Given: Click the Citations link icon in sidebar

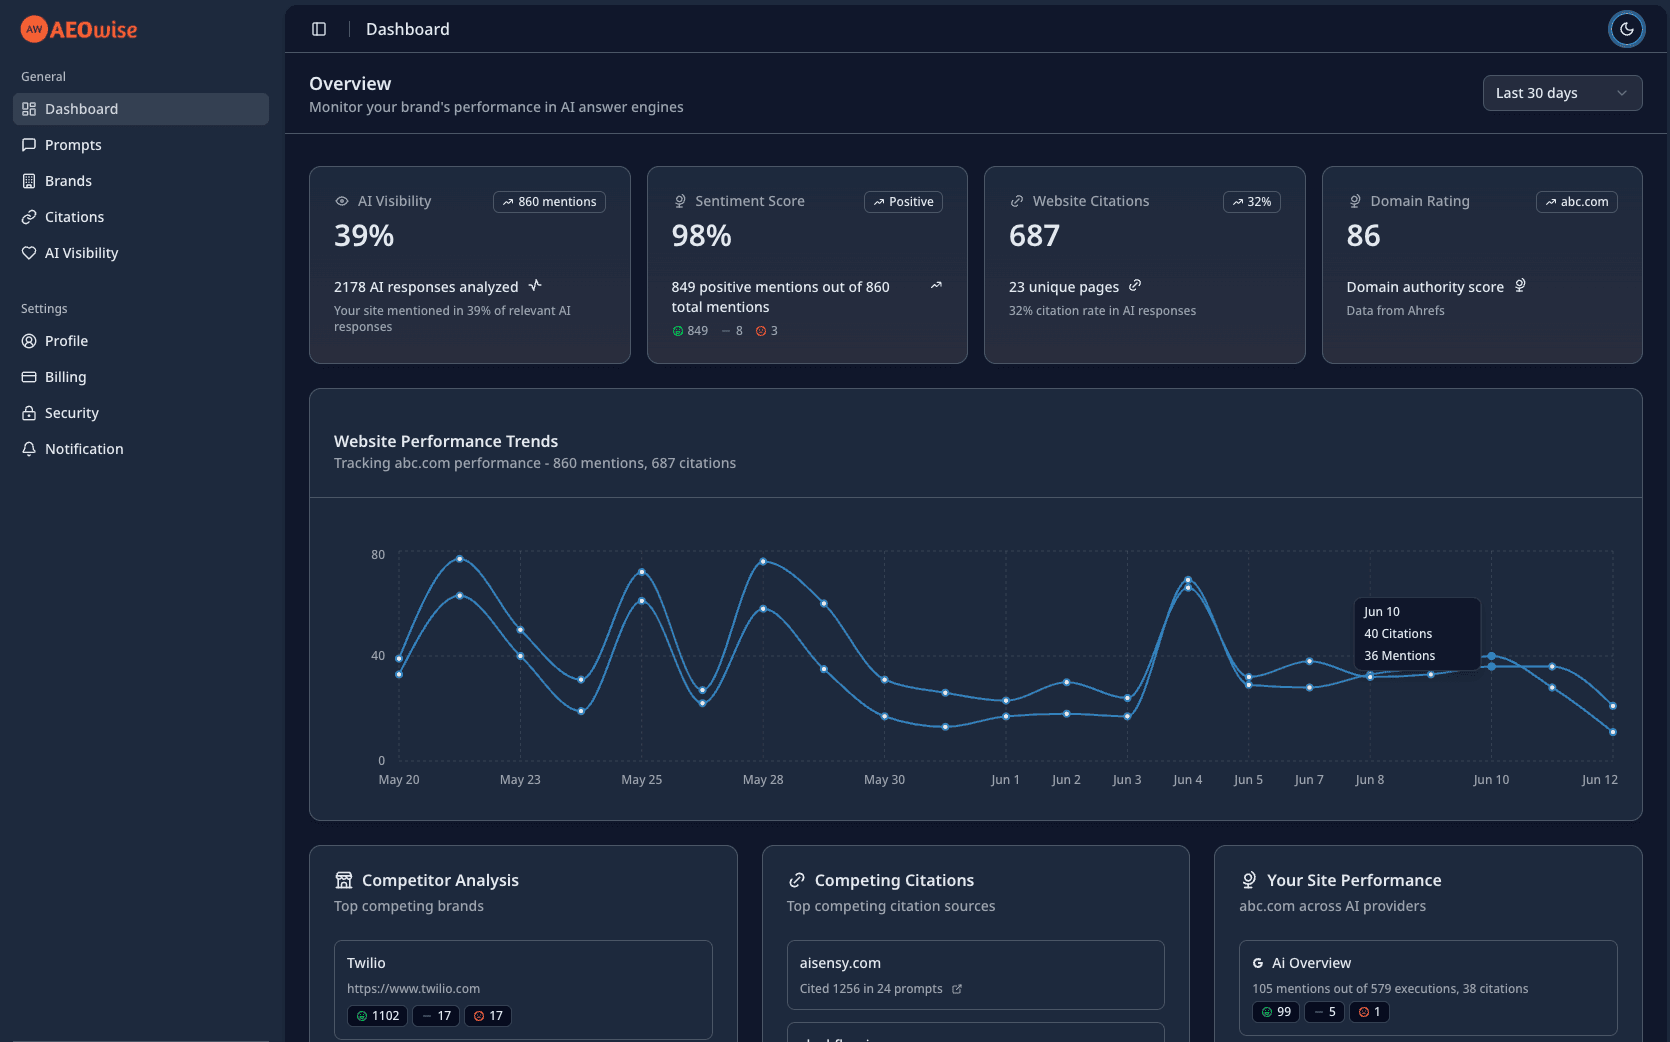Looking at the screenshot, I should [x=29, y=217].
